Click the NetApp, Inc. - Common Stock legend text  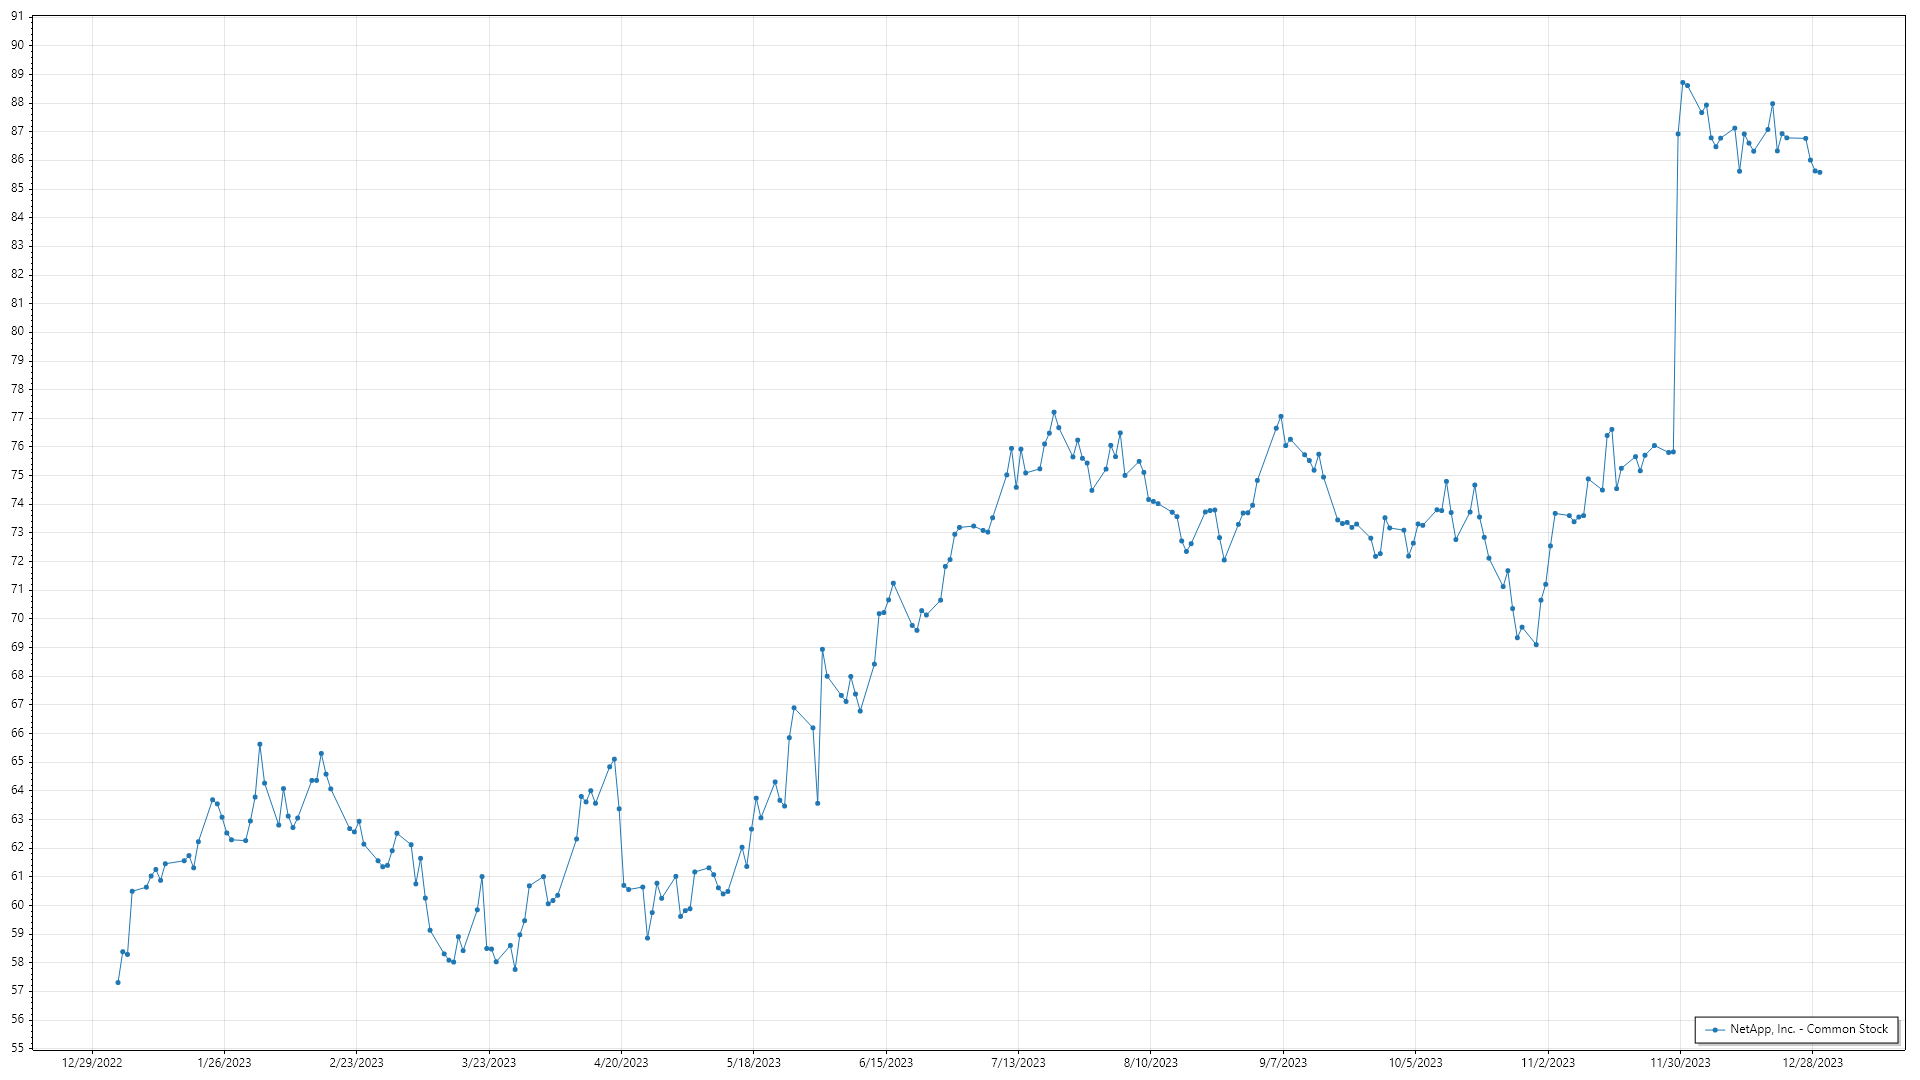(x=1808, y=1029)
